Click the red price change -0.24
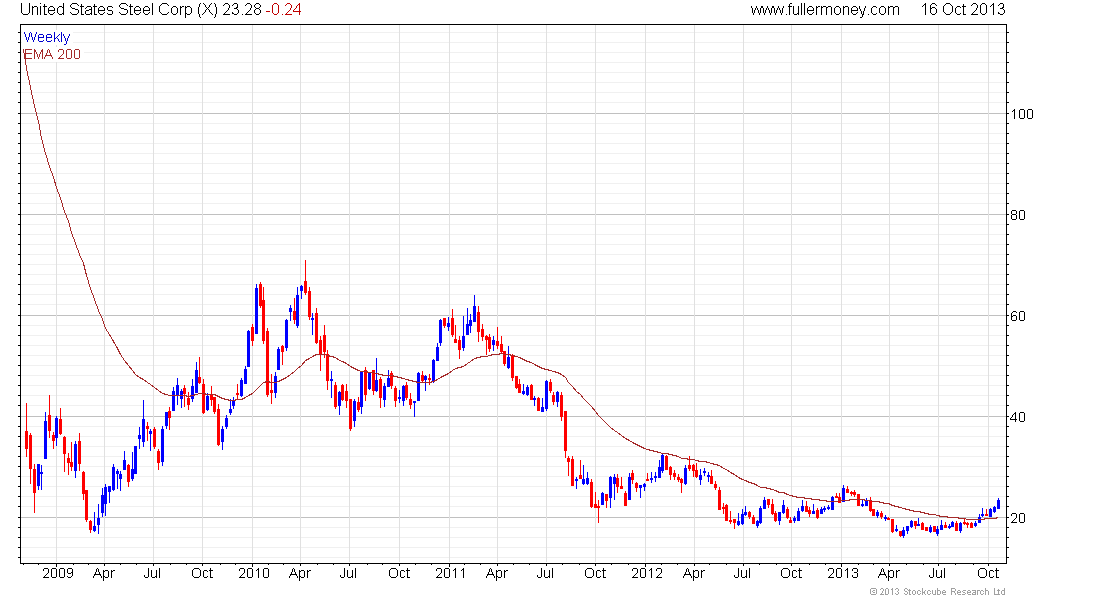 pos(283,10)
